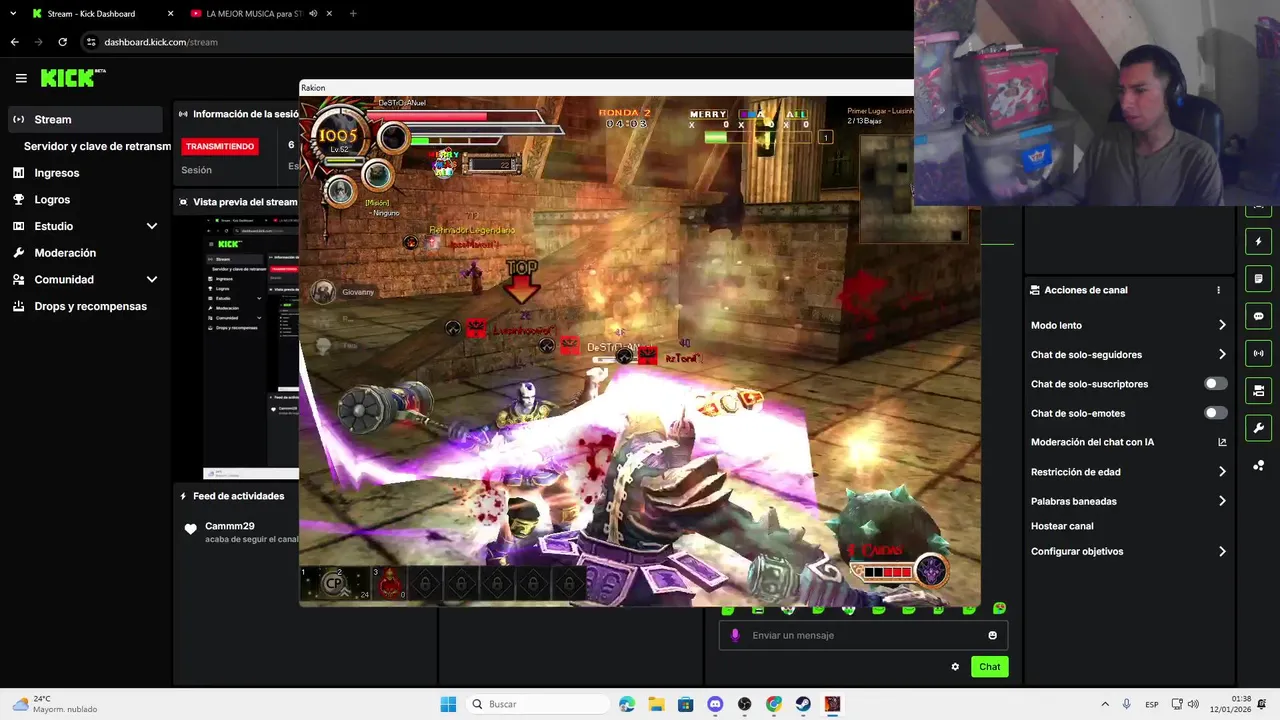
Task: Open a new browser tab
Action: 353,14
